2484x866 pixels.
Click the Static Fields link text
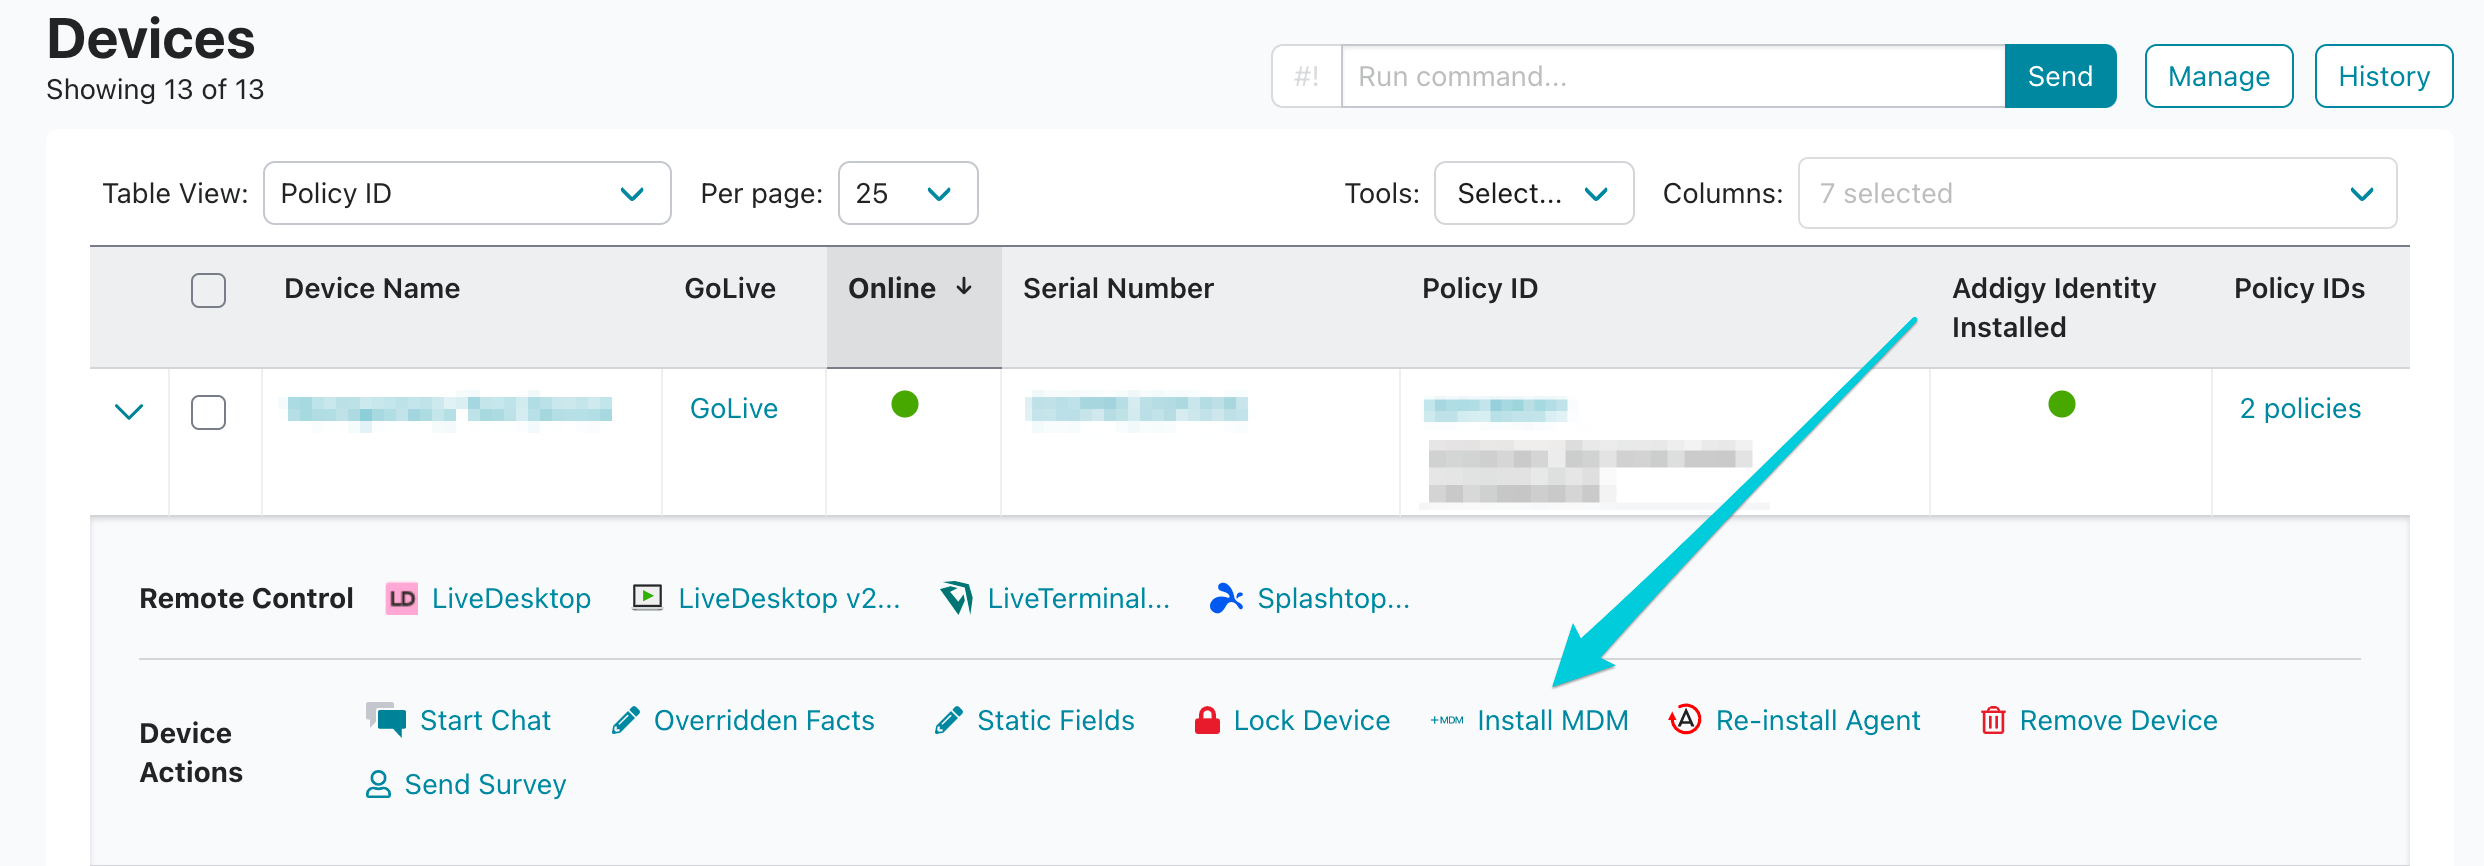pyautogui.click(x=1056, y=720)
